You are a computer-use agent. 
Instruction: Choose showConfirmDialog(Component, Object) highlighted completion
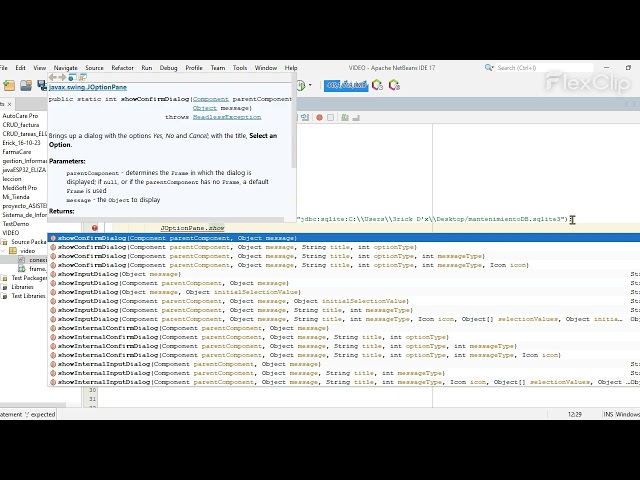[x=344, y=238]
